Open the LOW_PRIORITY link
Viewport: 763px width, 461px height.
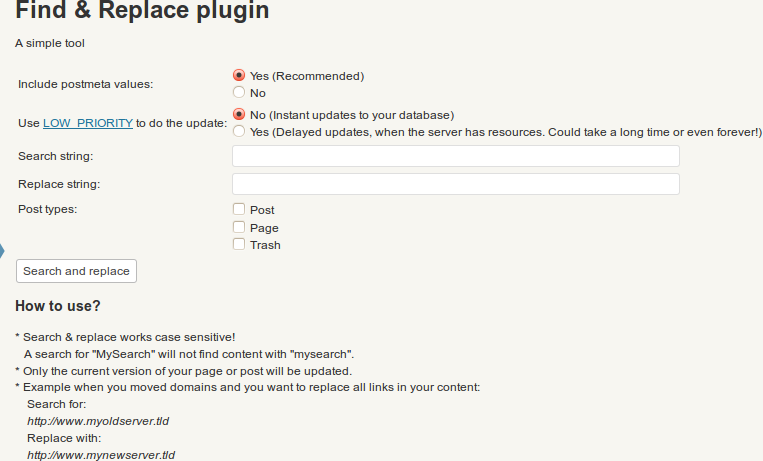(88, 123)
